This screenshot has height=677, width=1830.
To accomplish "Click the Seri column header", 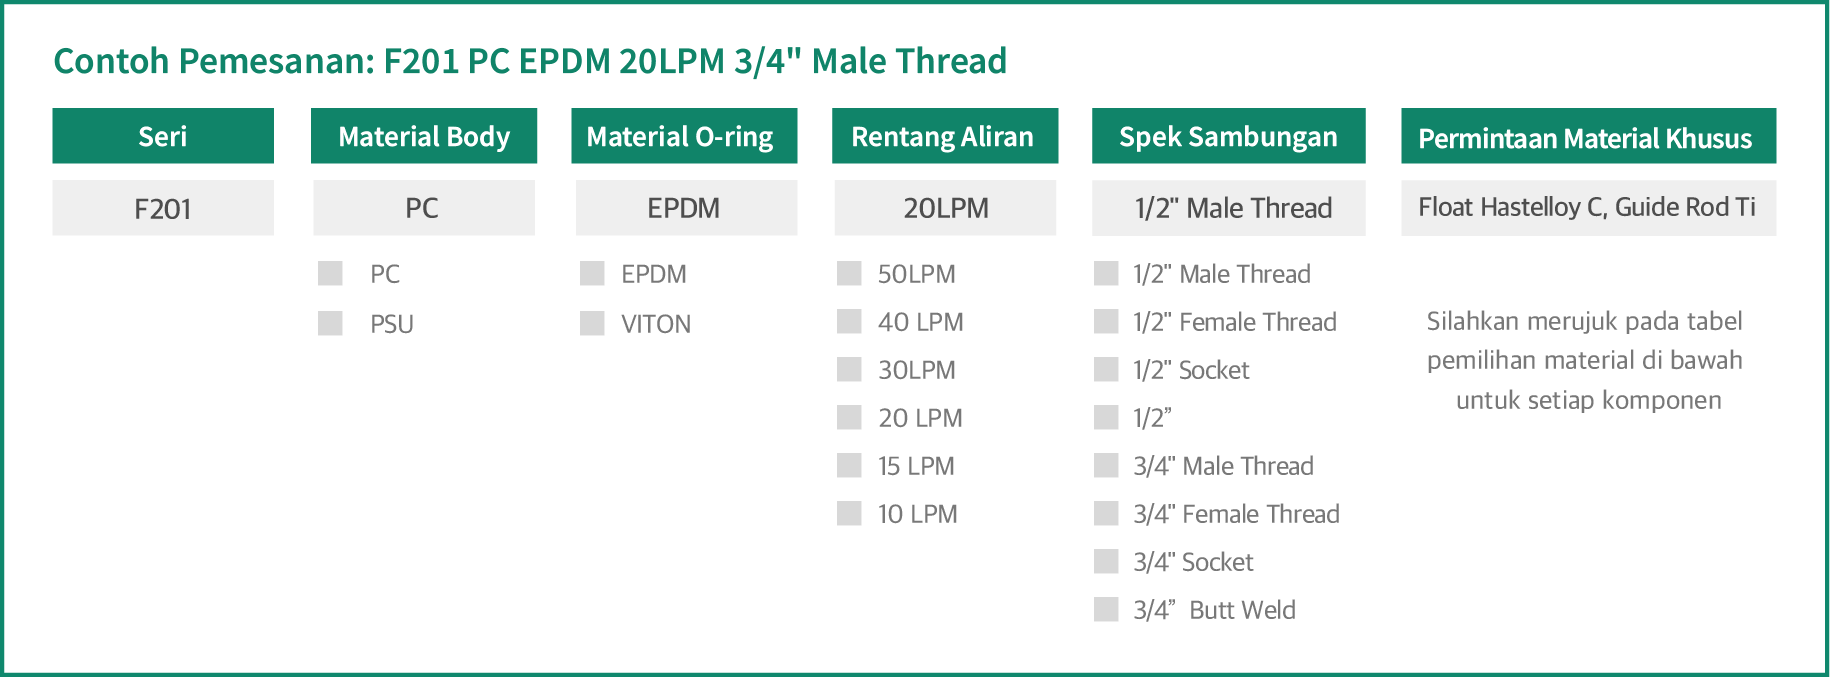I will click(163, 136).
